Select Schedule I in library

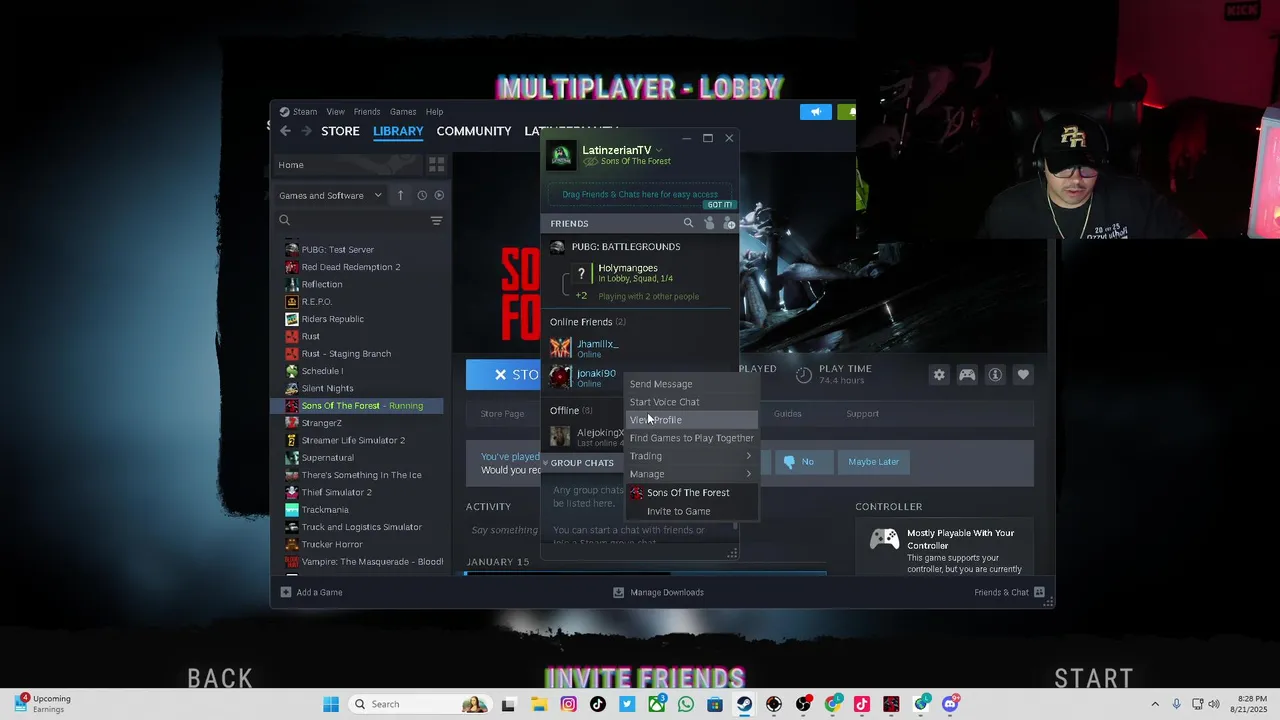coord(322,371)
